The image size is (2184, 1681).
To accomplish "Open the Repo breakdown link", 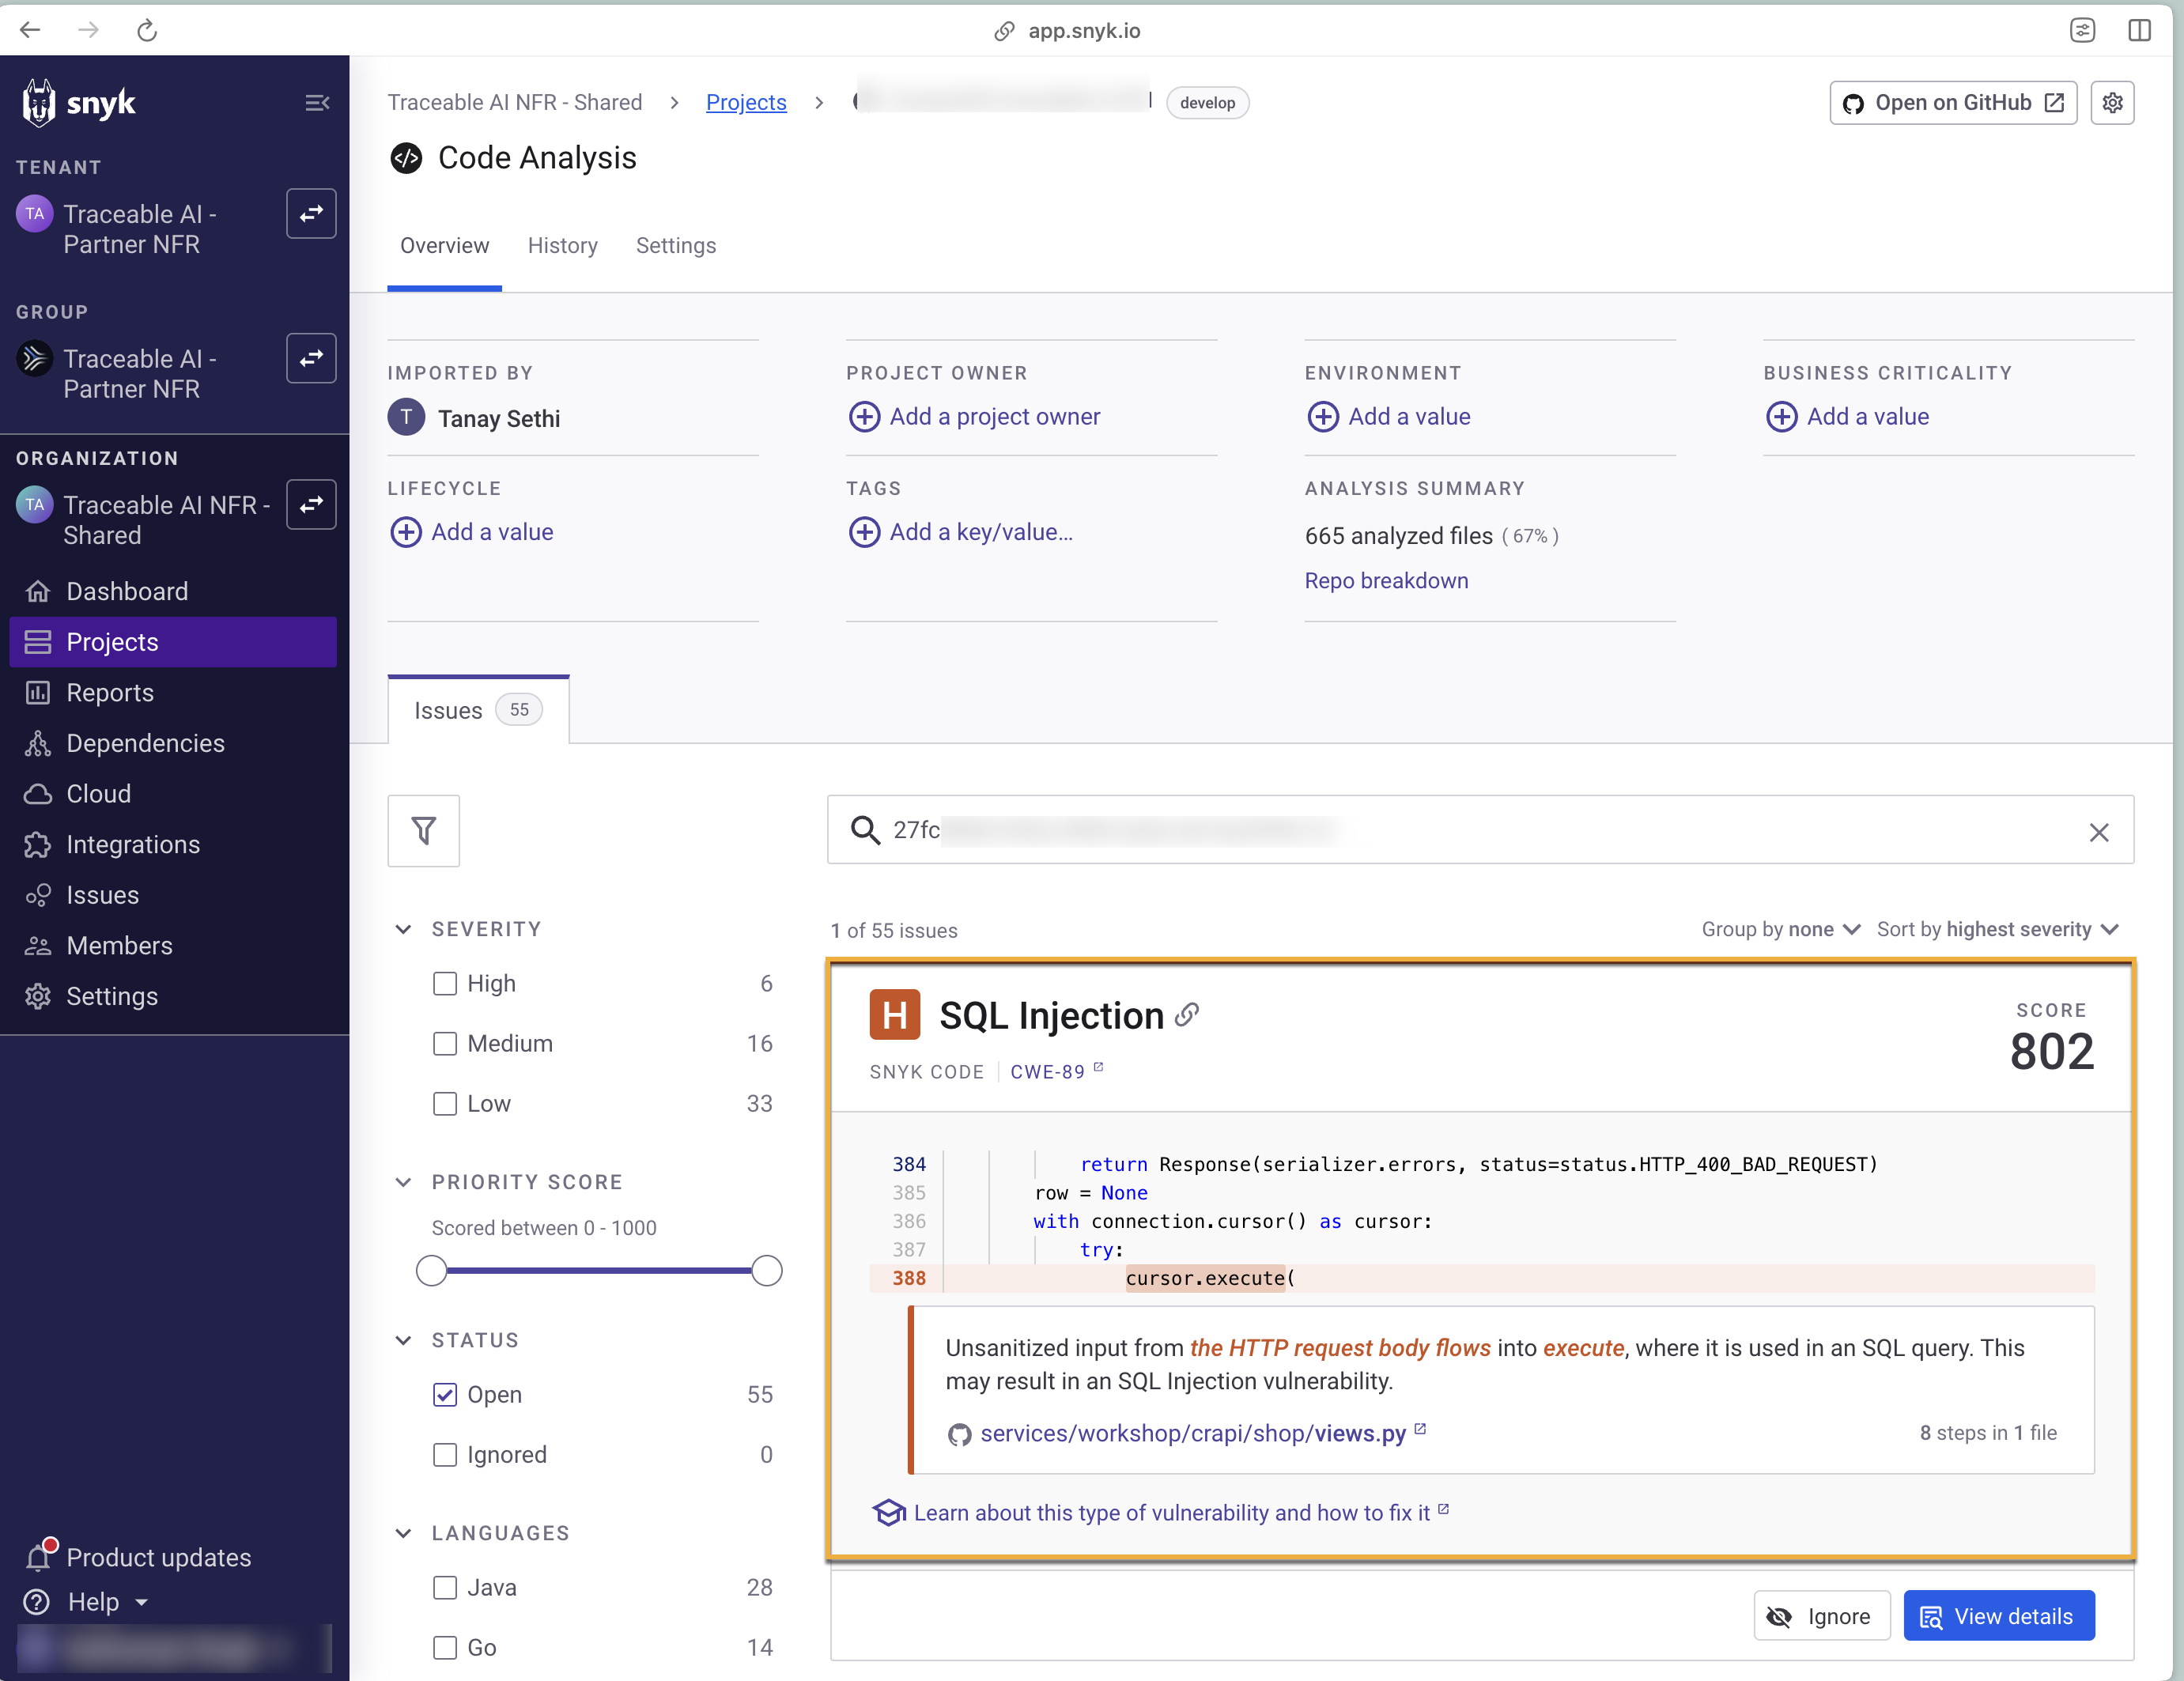I will [1386, 580].
